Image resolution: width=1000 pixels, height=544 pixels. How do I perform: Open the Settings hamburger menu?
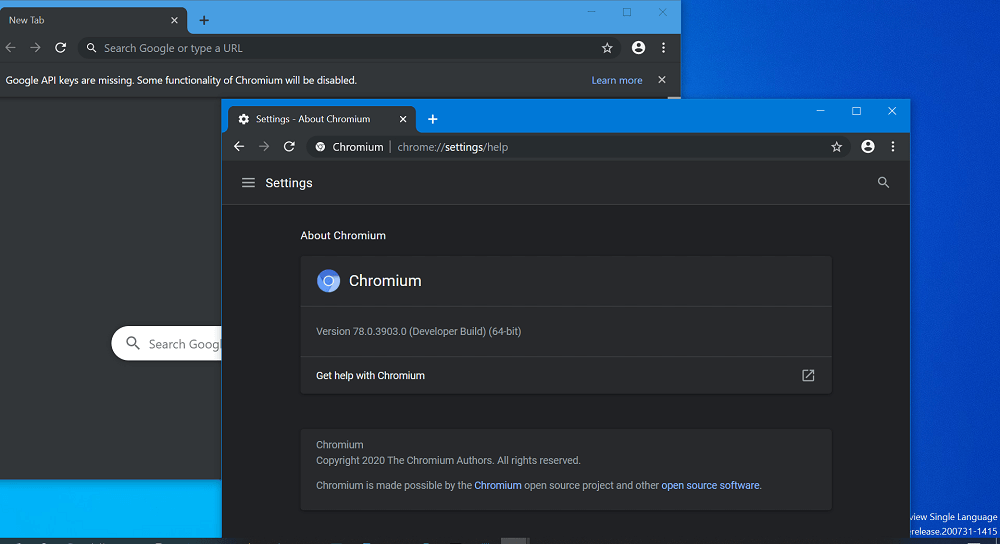[248, 183]
